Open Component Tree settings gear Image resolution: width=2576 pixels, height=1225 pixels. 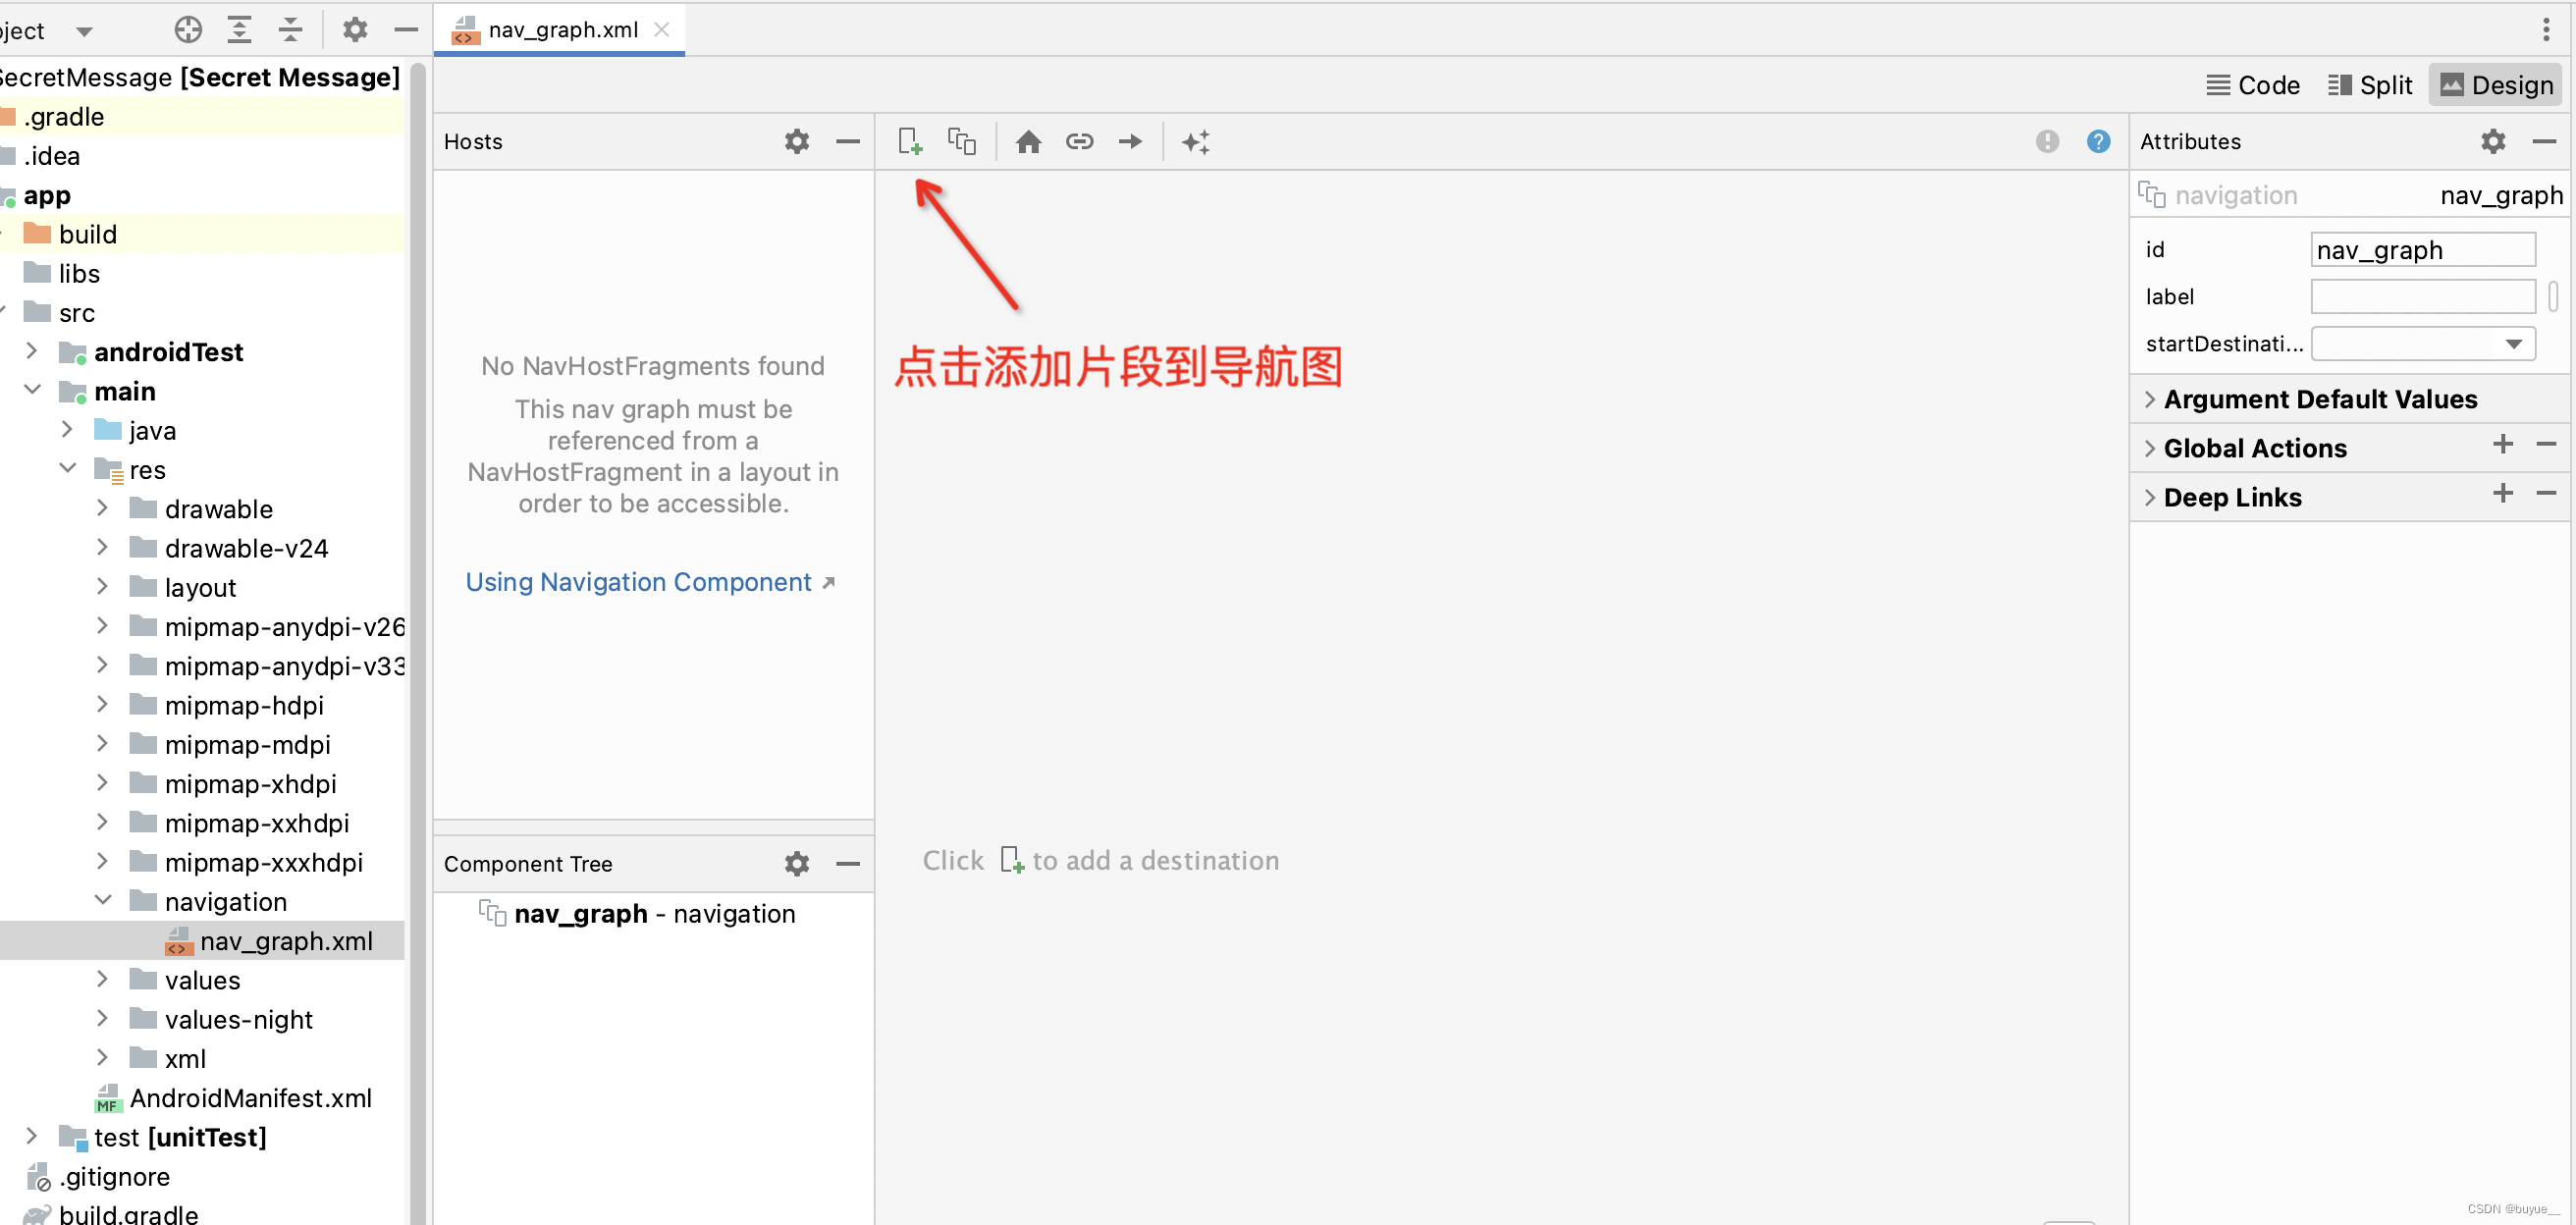coord(797,864)
